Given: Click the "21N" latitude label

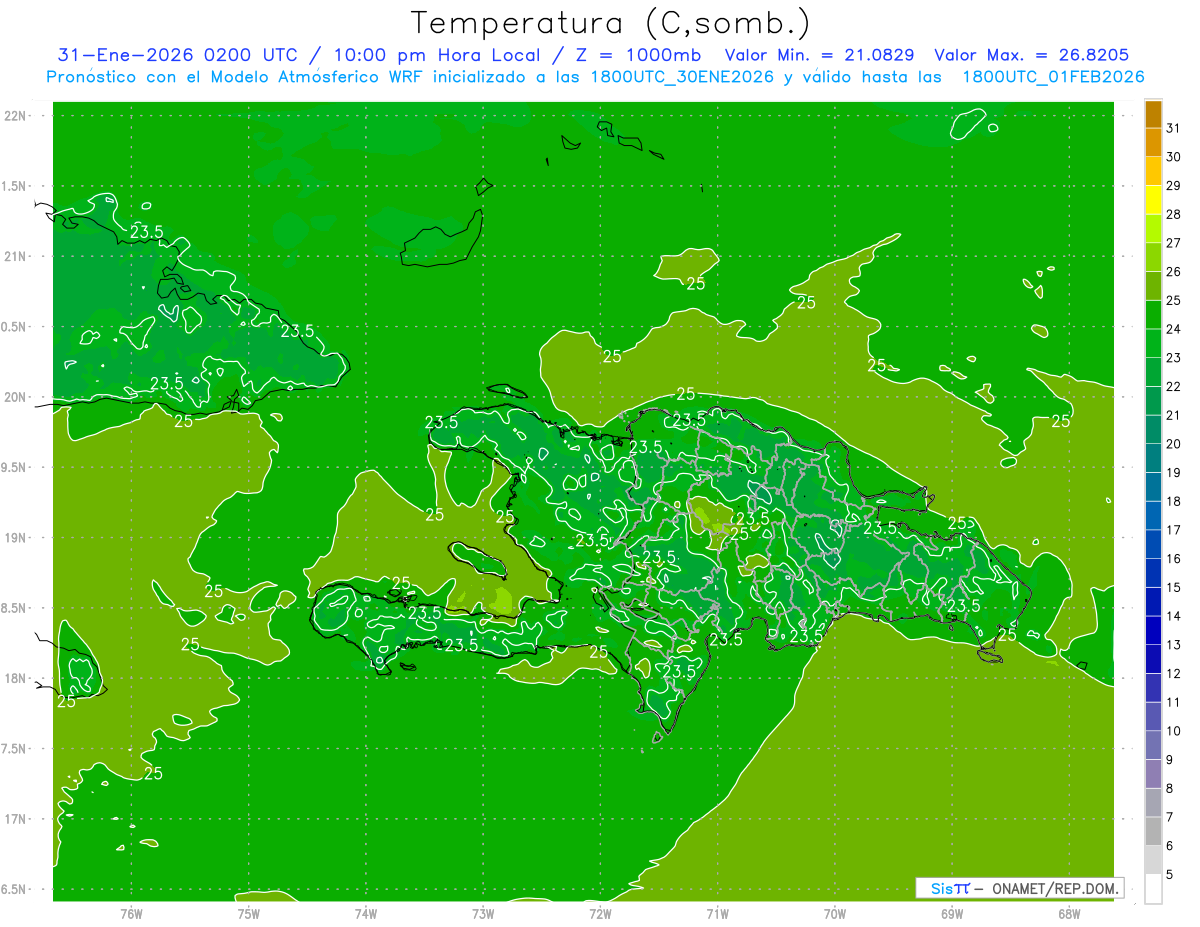Looking at the screenshot, I should [15, 256].
